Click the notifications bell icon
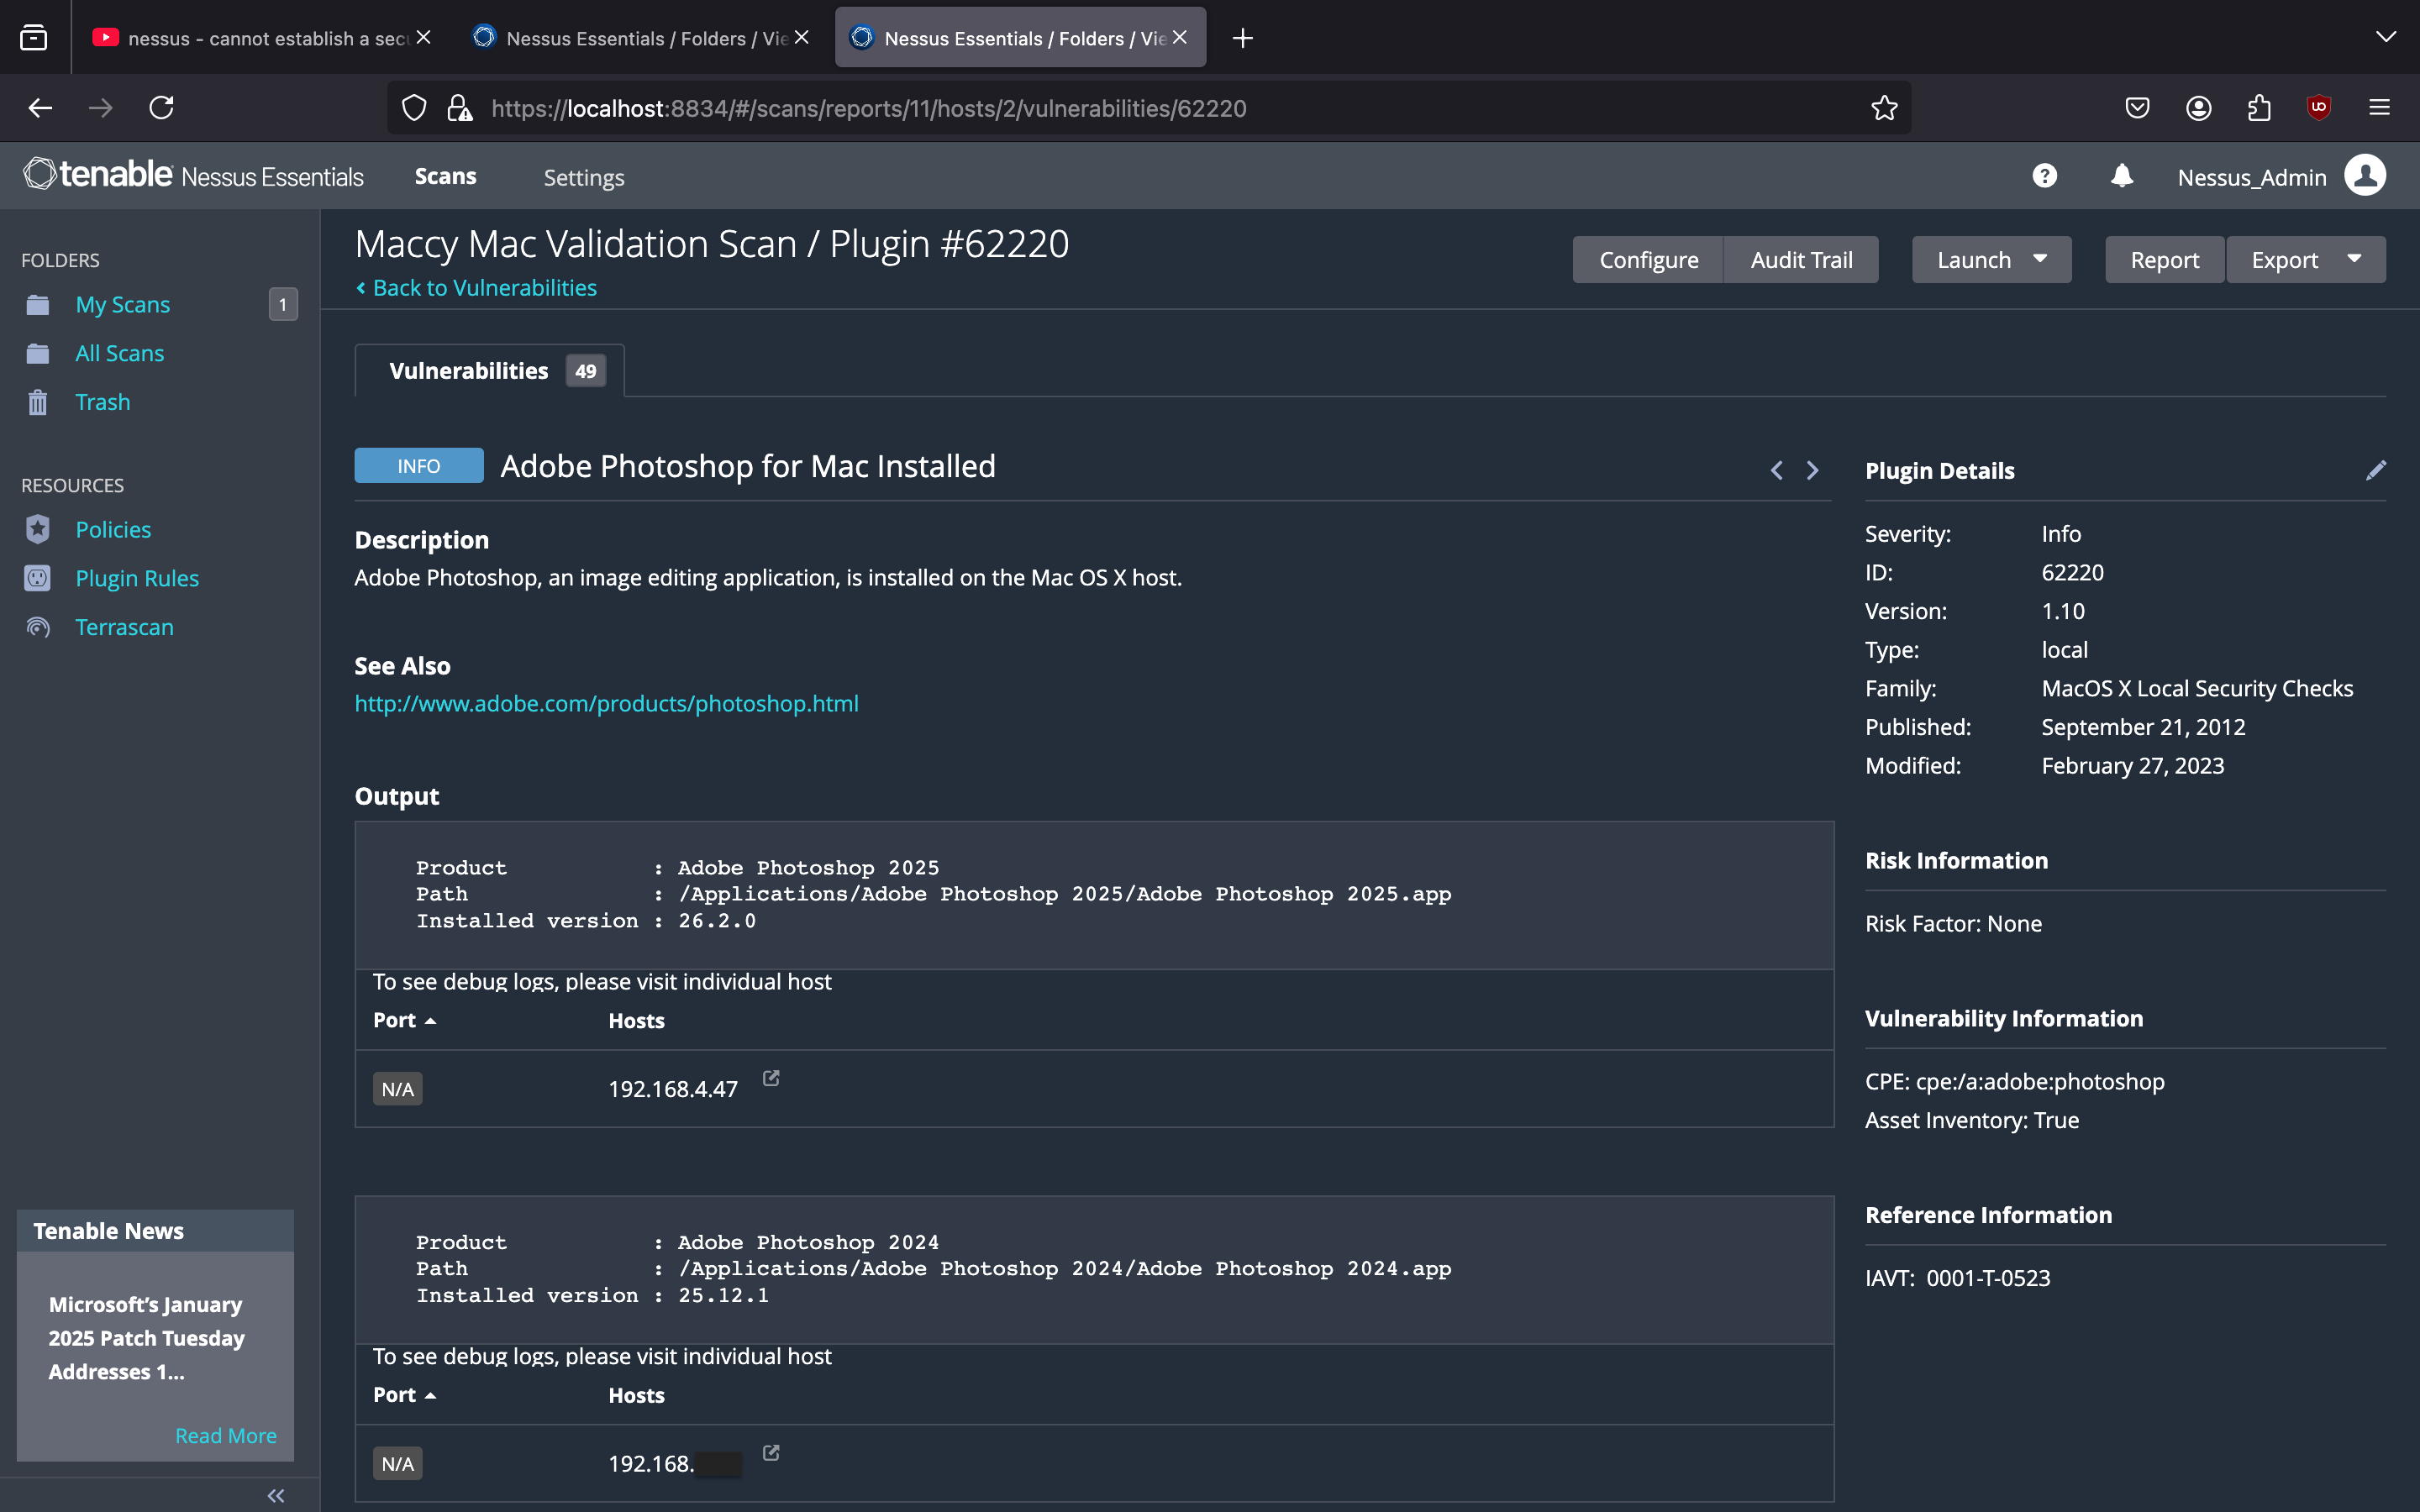 [x=2121, y=177]
